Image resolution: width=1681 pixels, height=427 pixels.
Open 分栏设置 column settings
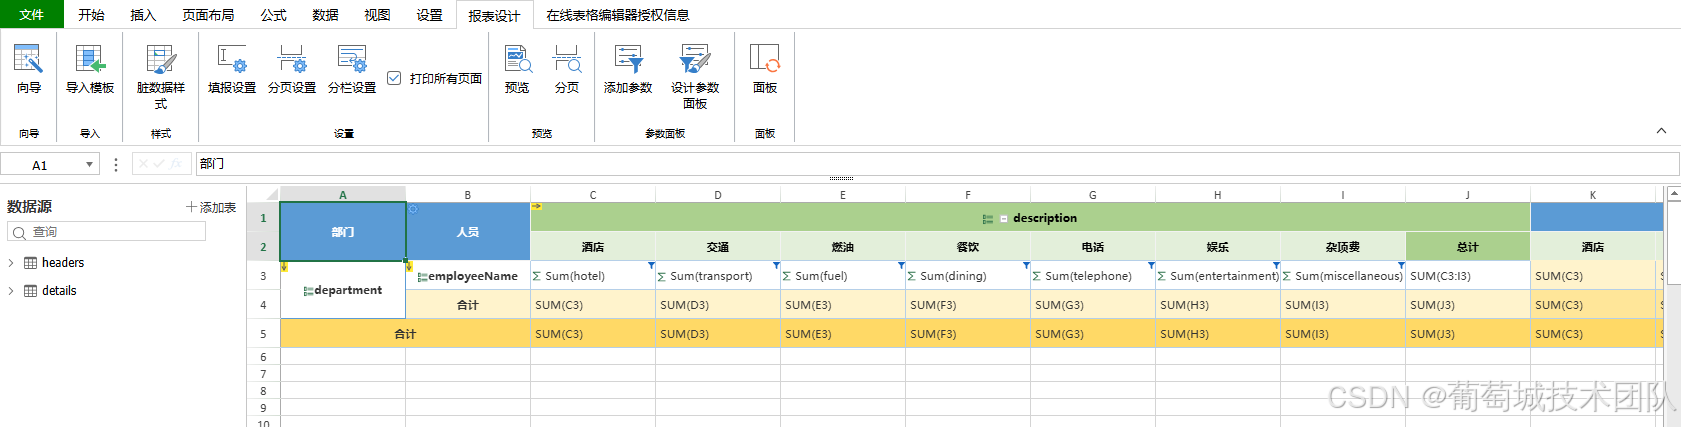[x=352, y=69]
